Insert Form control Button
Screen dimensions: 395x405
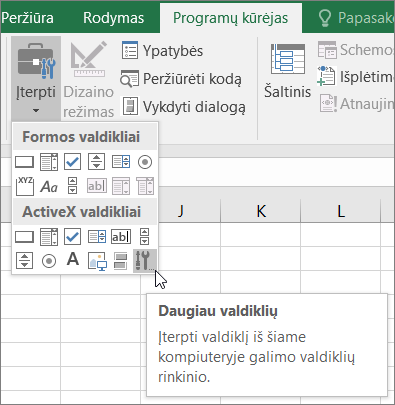click(24, 162)
